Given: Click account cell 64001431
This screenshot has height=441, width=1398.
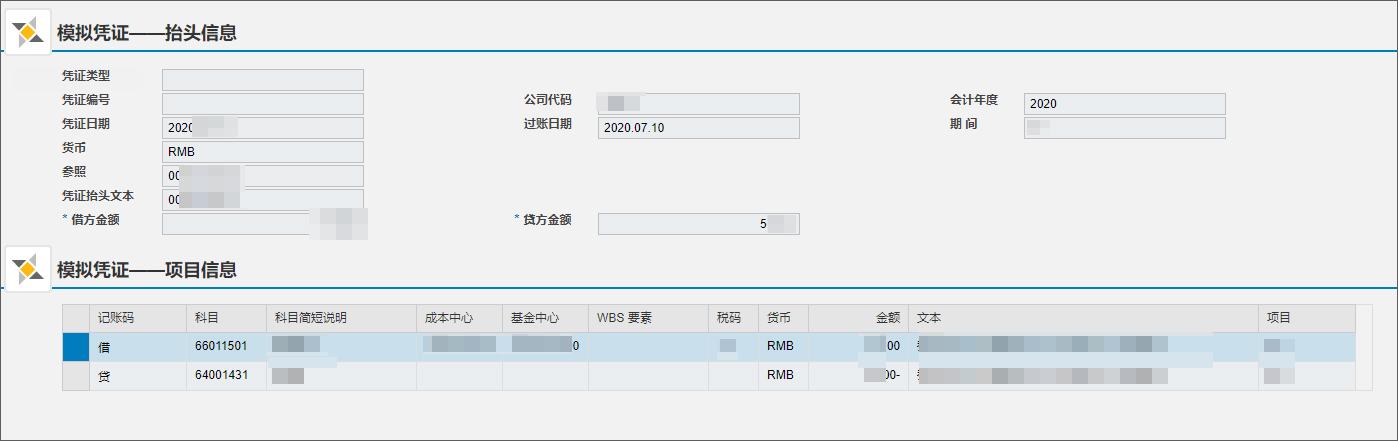Looking at the screenshot, I should tap(221, 376).
